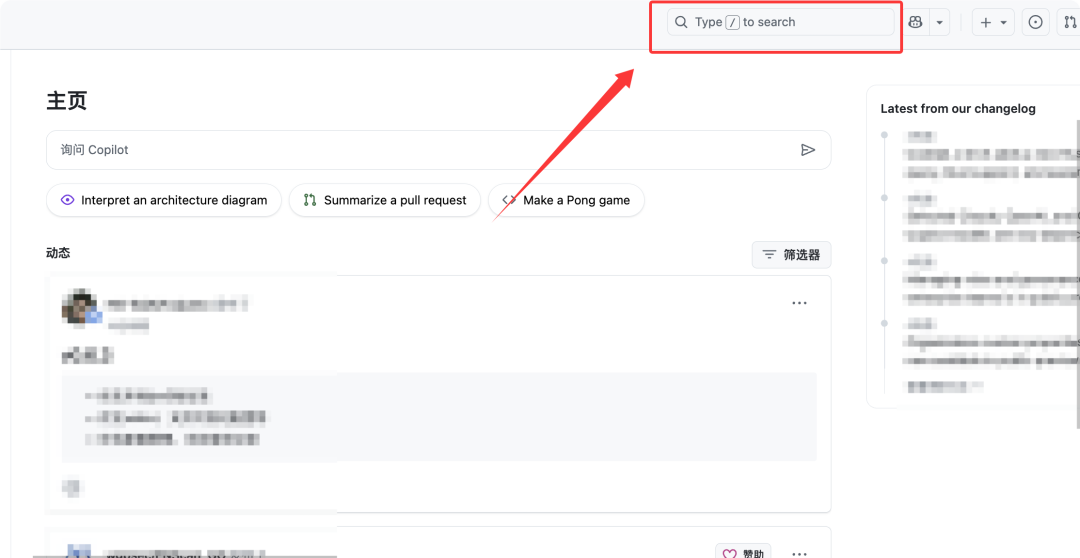Click the 赞助 sponsor heart button
Image resolution: width=1080 pixels, height=558 pixels.
coord(743,551)
